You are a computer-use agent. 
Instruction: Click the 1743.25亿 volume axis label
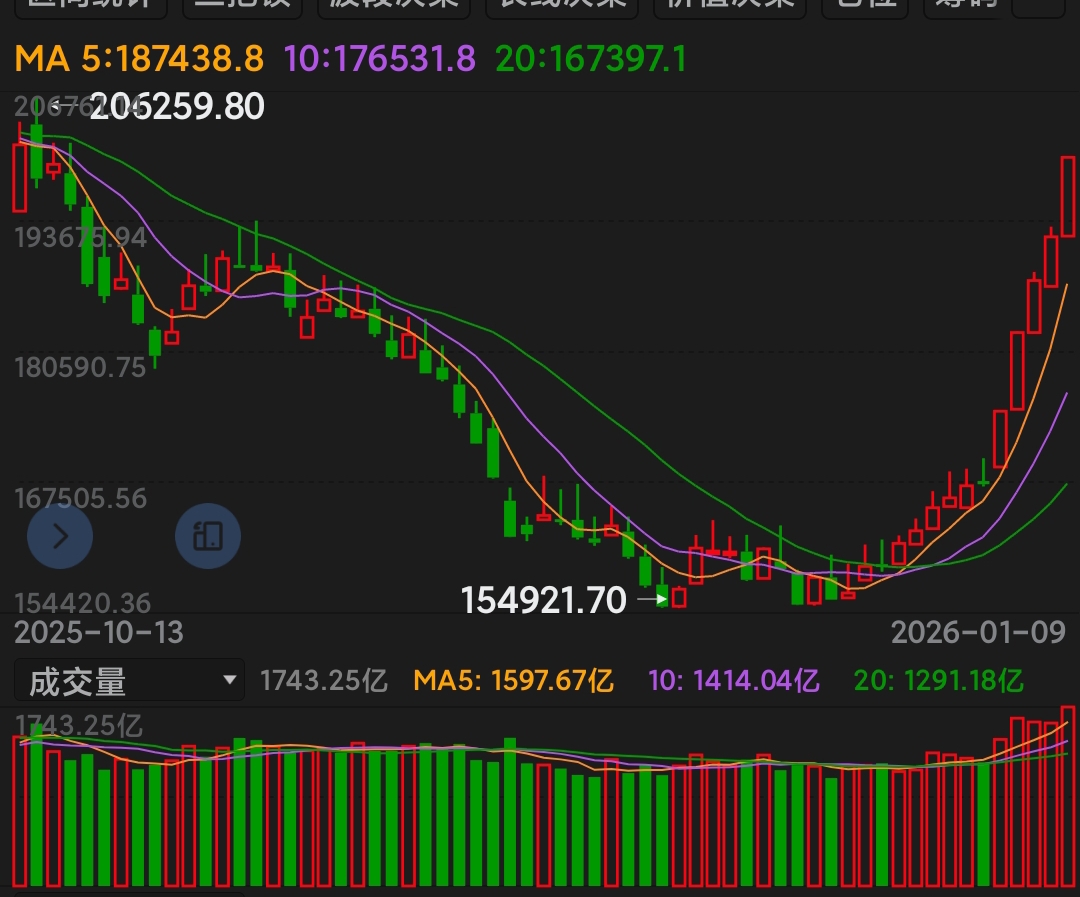pyautogui.click(x=79, y=725)
